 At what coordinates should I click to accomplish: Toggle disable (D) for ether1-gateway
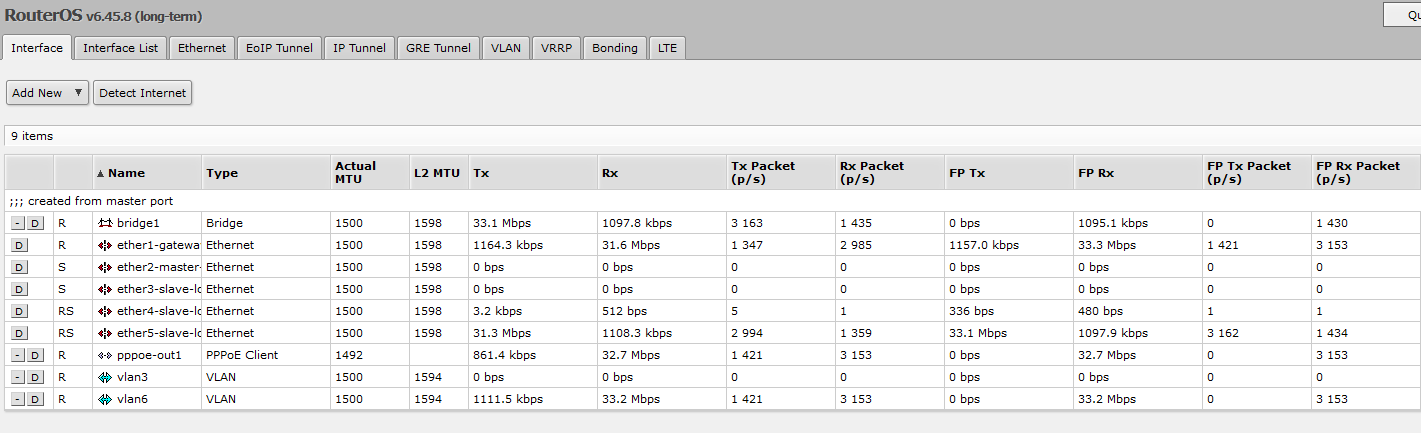(x=20, y=245)
